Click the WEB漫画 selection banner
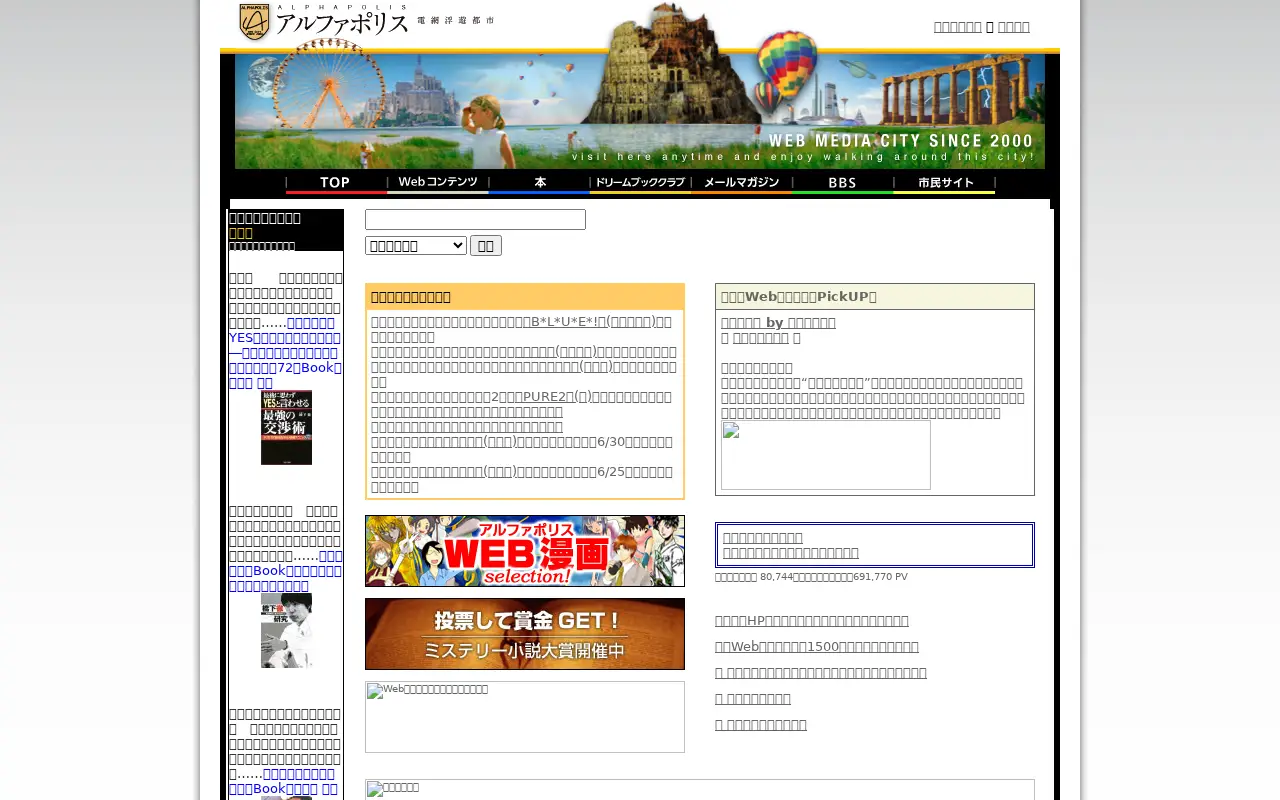The width and height of the screenshot is (1280, 800). pyautogui.click(x=525, y=551)
